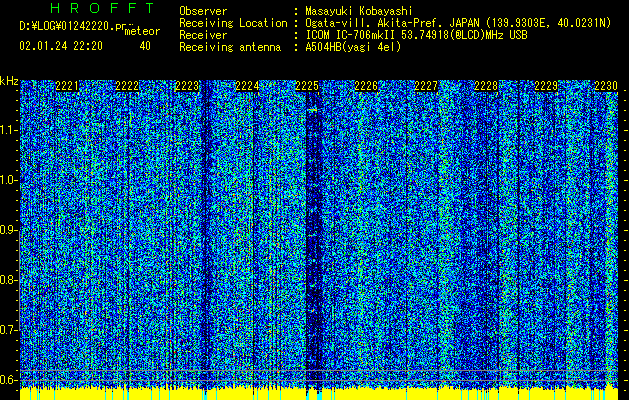
Task: Click the date and time 02.01.24 22:20
Action: click(61, 46)
